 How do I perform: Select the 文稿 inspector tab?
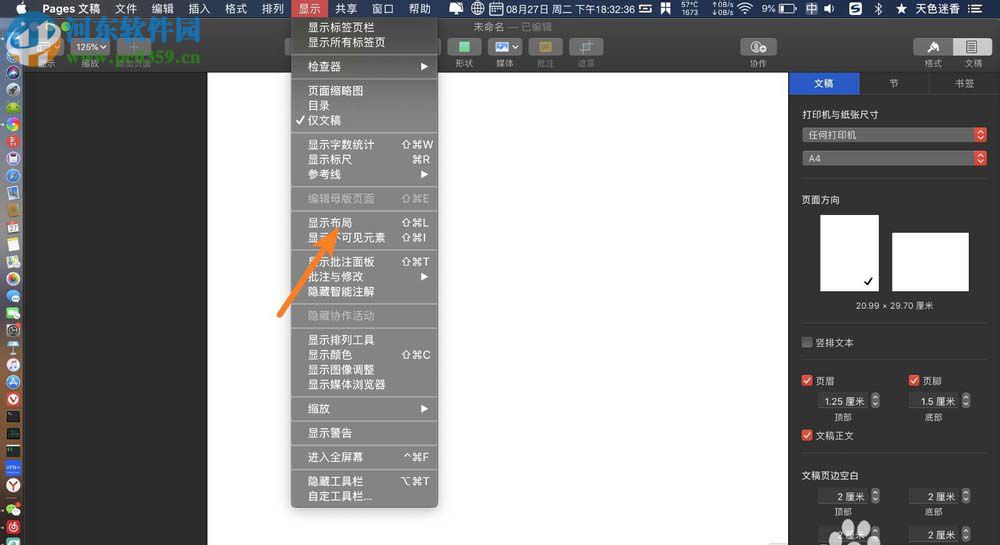[x=824, y=84]
